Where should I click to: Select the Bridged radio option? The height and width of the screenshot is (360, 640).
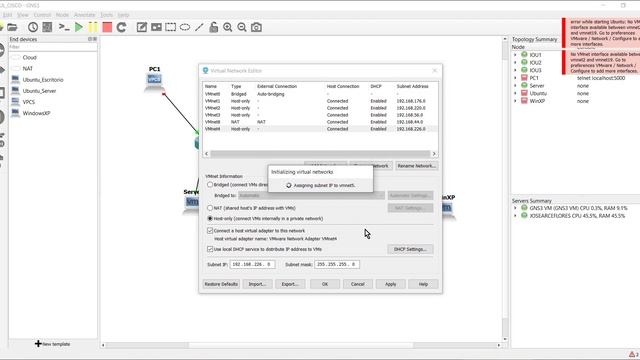point(210,184)
